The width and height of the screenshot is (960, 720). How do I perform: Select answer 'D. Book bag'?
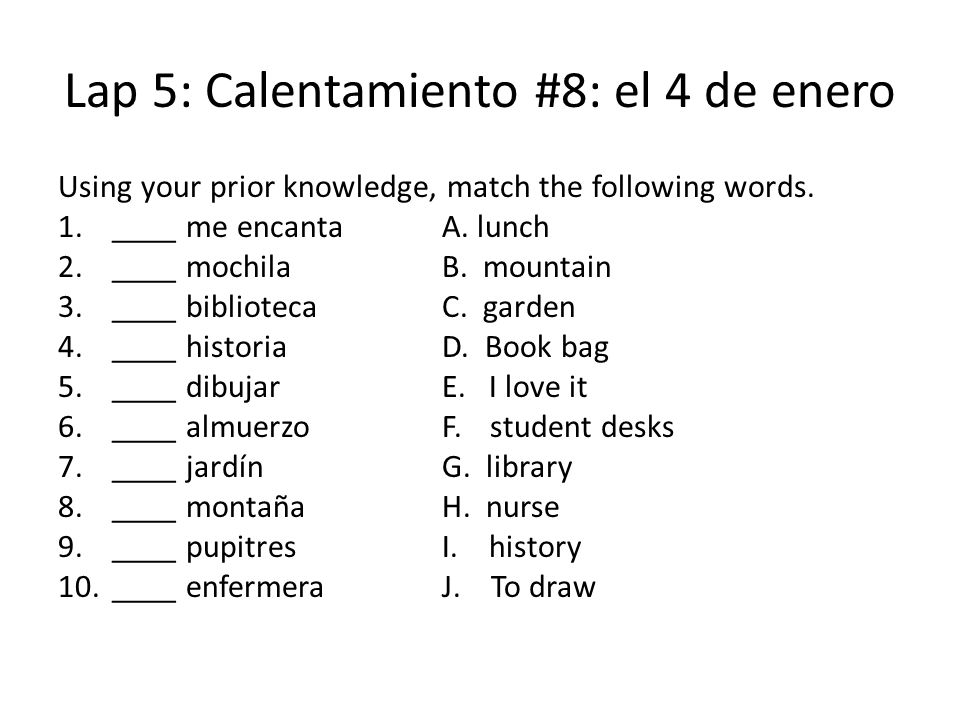tap(525, 348)
